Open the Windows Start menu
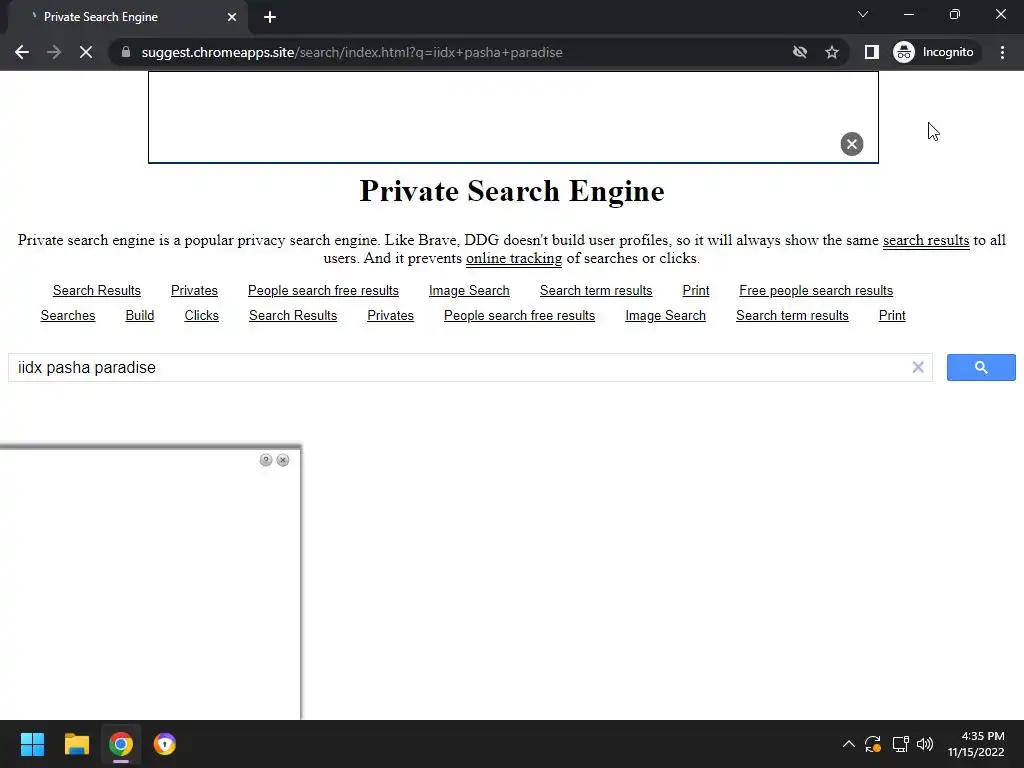Screen dimensions: 1024x768 coord(32,744)
